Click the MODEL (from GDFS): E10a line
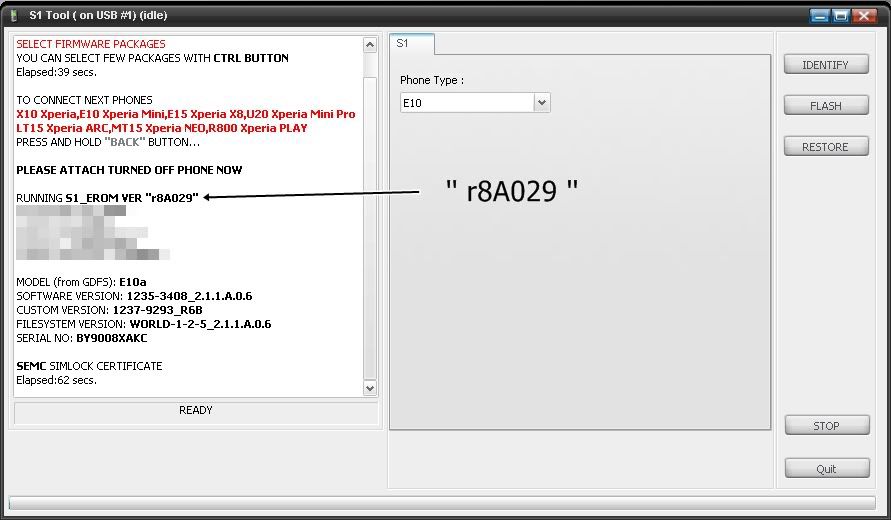This screenshot has height=520, width=891. click(81, 282)
